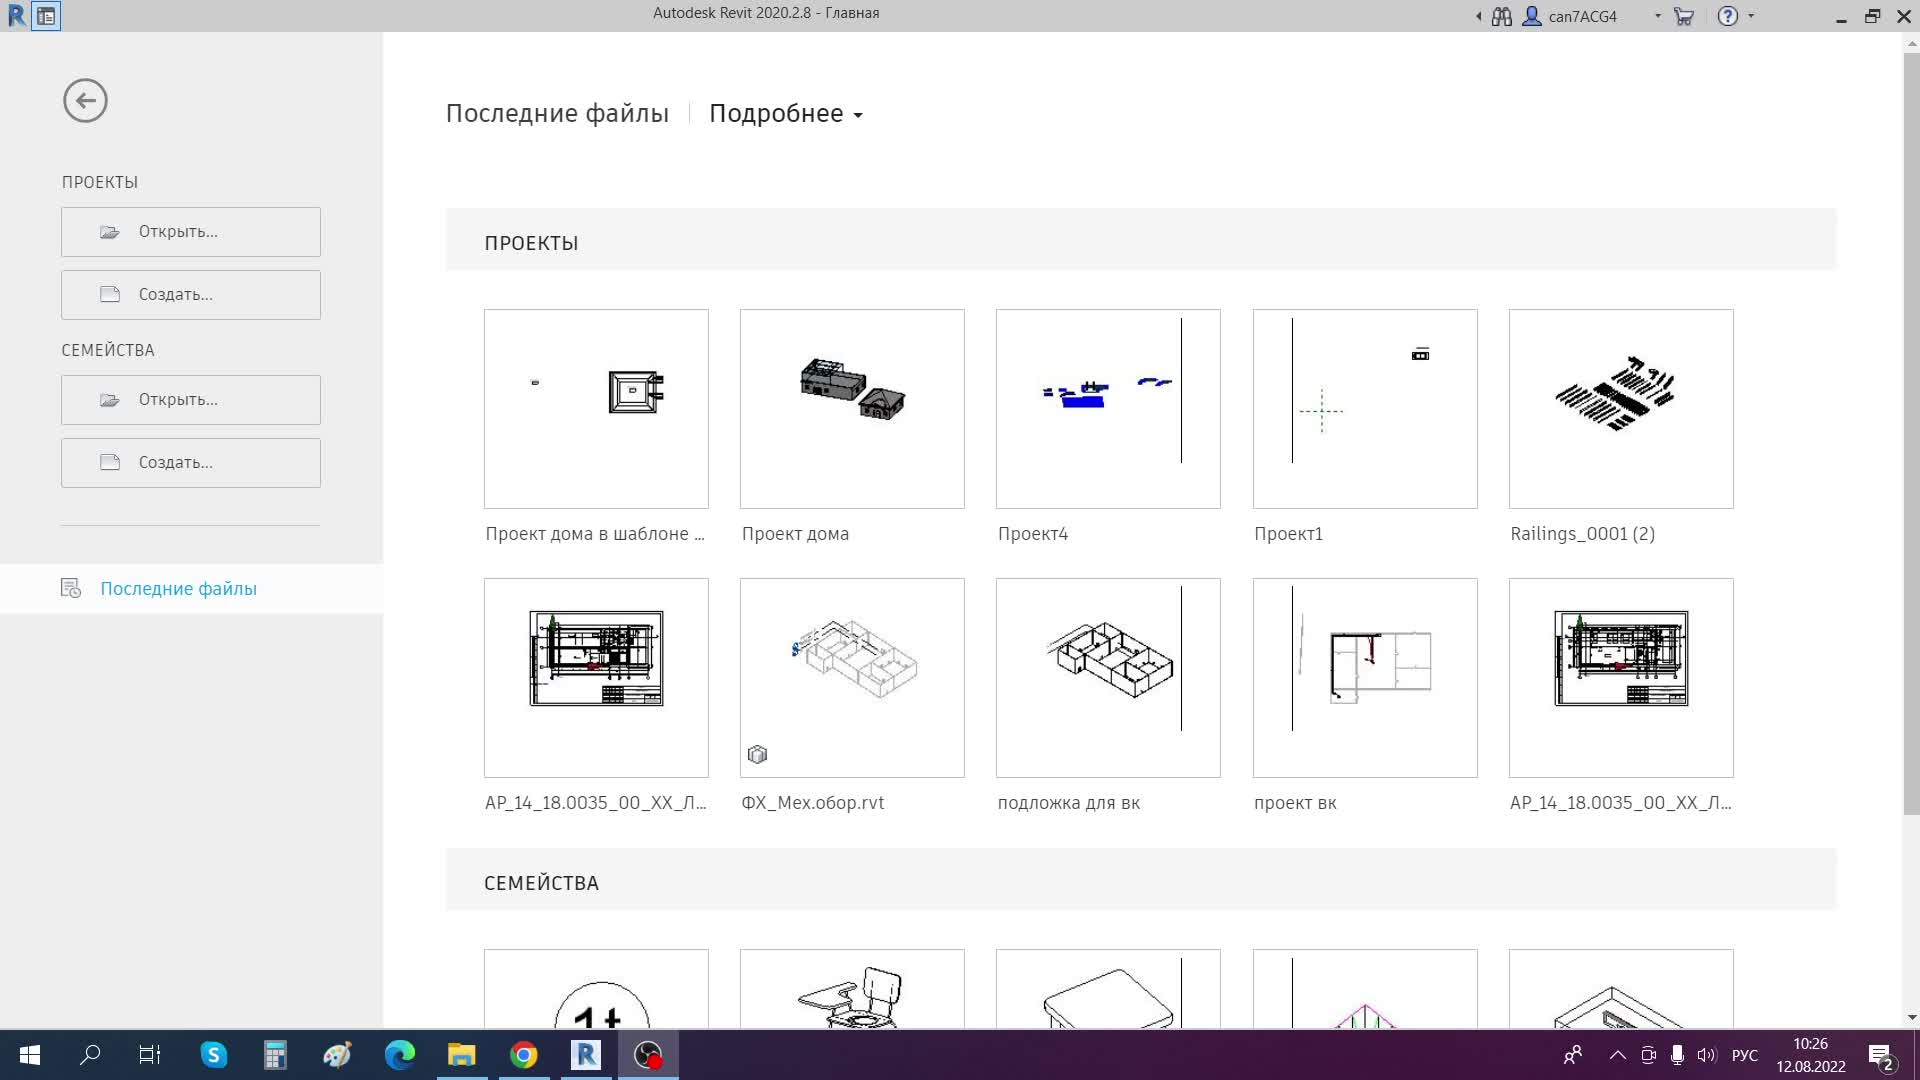The image size is (1920, 1080).
Task: Open first AP_14_18.0035 project thumbnail in second row
Action: 596,677
